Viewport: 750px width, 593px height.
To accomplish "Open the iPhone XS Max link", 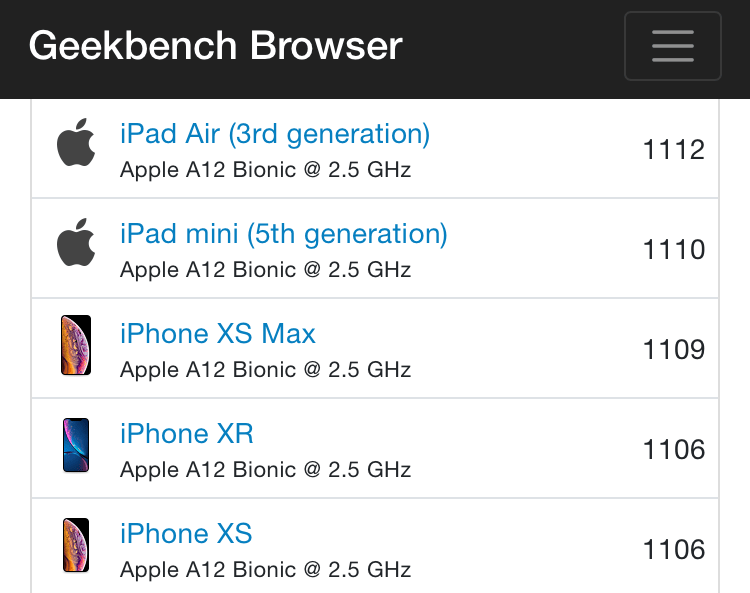I will (x=218, y=333).
